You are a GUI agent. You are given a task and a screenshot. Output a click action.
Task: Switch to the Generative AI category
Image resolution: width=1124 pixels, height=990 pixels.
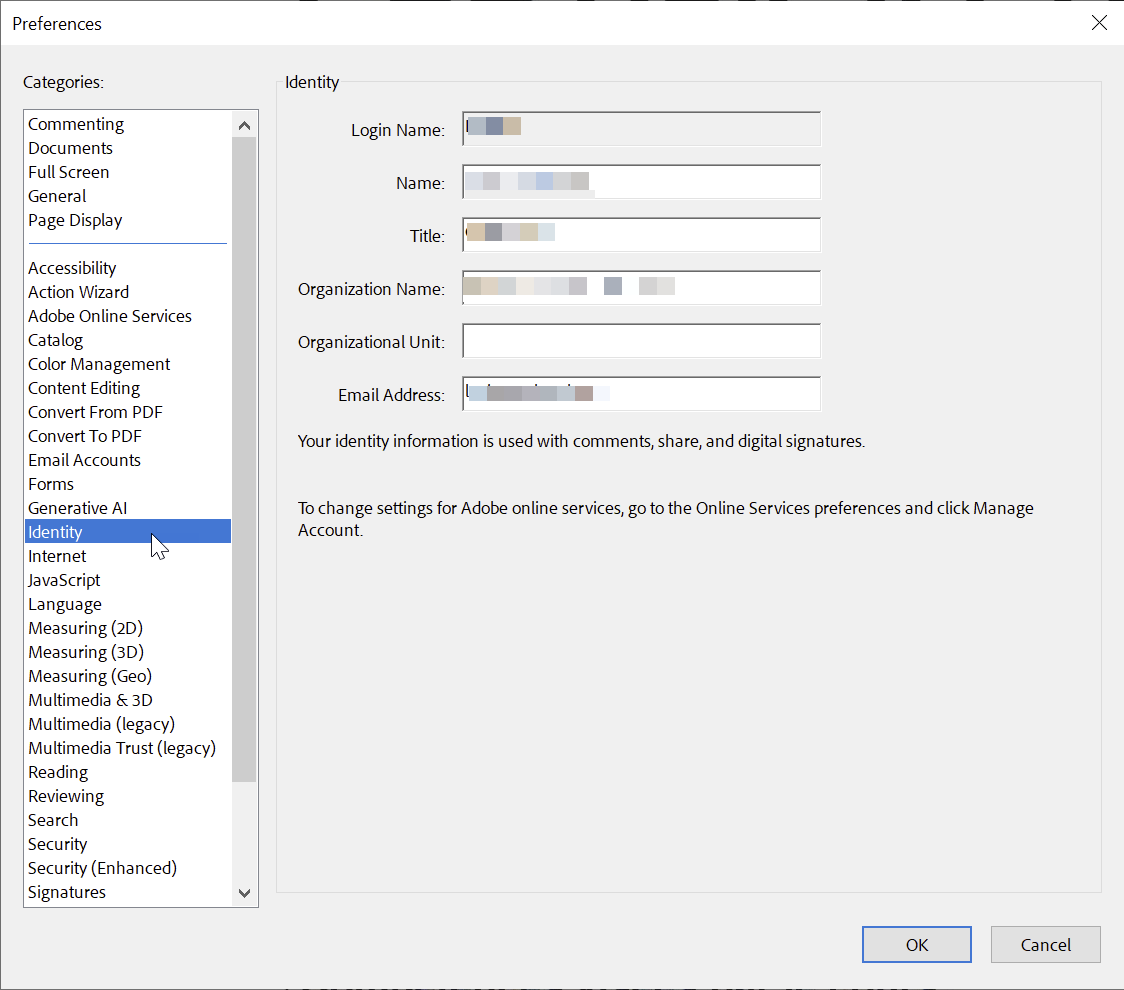pyautogui.click(x=77, y=508)
